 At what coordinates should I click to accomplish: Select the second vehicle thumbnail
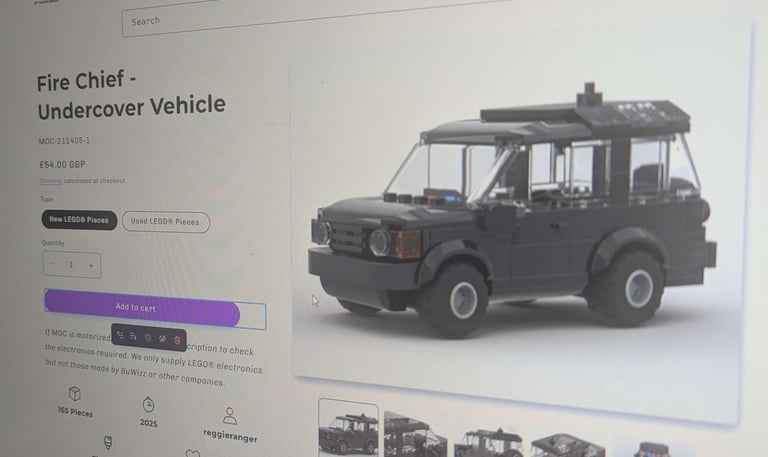coord(415,435)
